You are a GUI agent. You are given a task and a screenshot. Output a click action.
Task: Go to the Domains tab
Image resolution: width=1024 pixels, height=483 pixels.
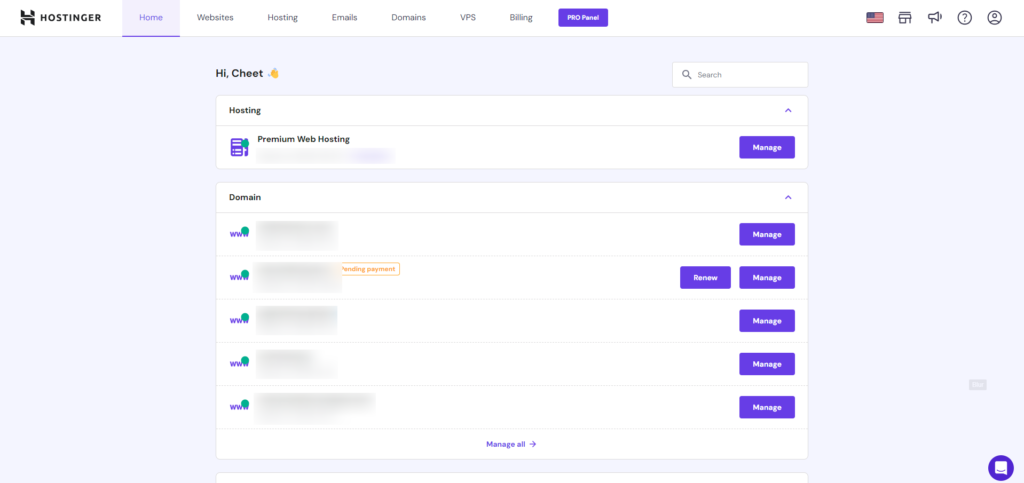point(408,18)
